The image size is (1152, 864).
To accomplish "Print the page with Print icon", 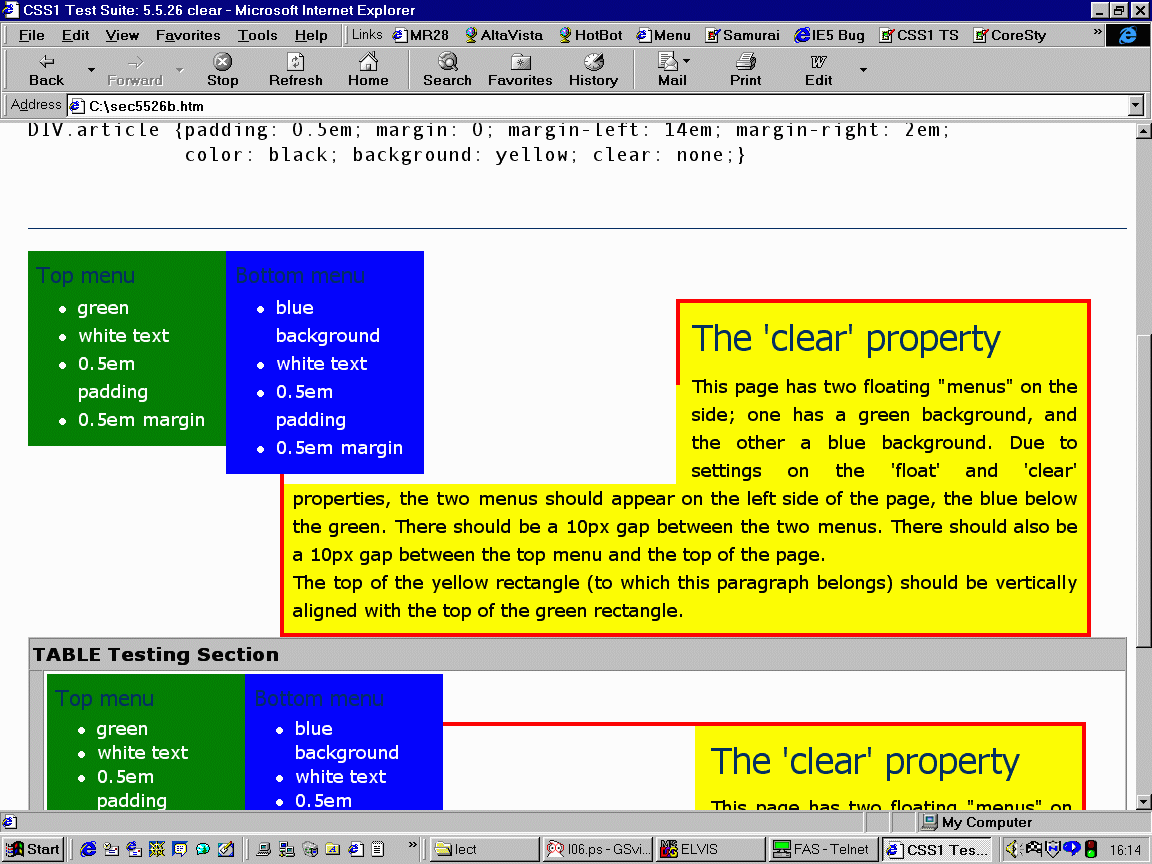I will pos(745,62).
